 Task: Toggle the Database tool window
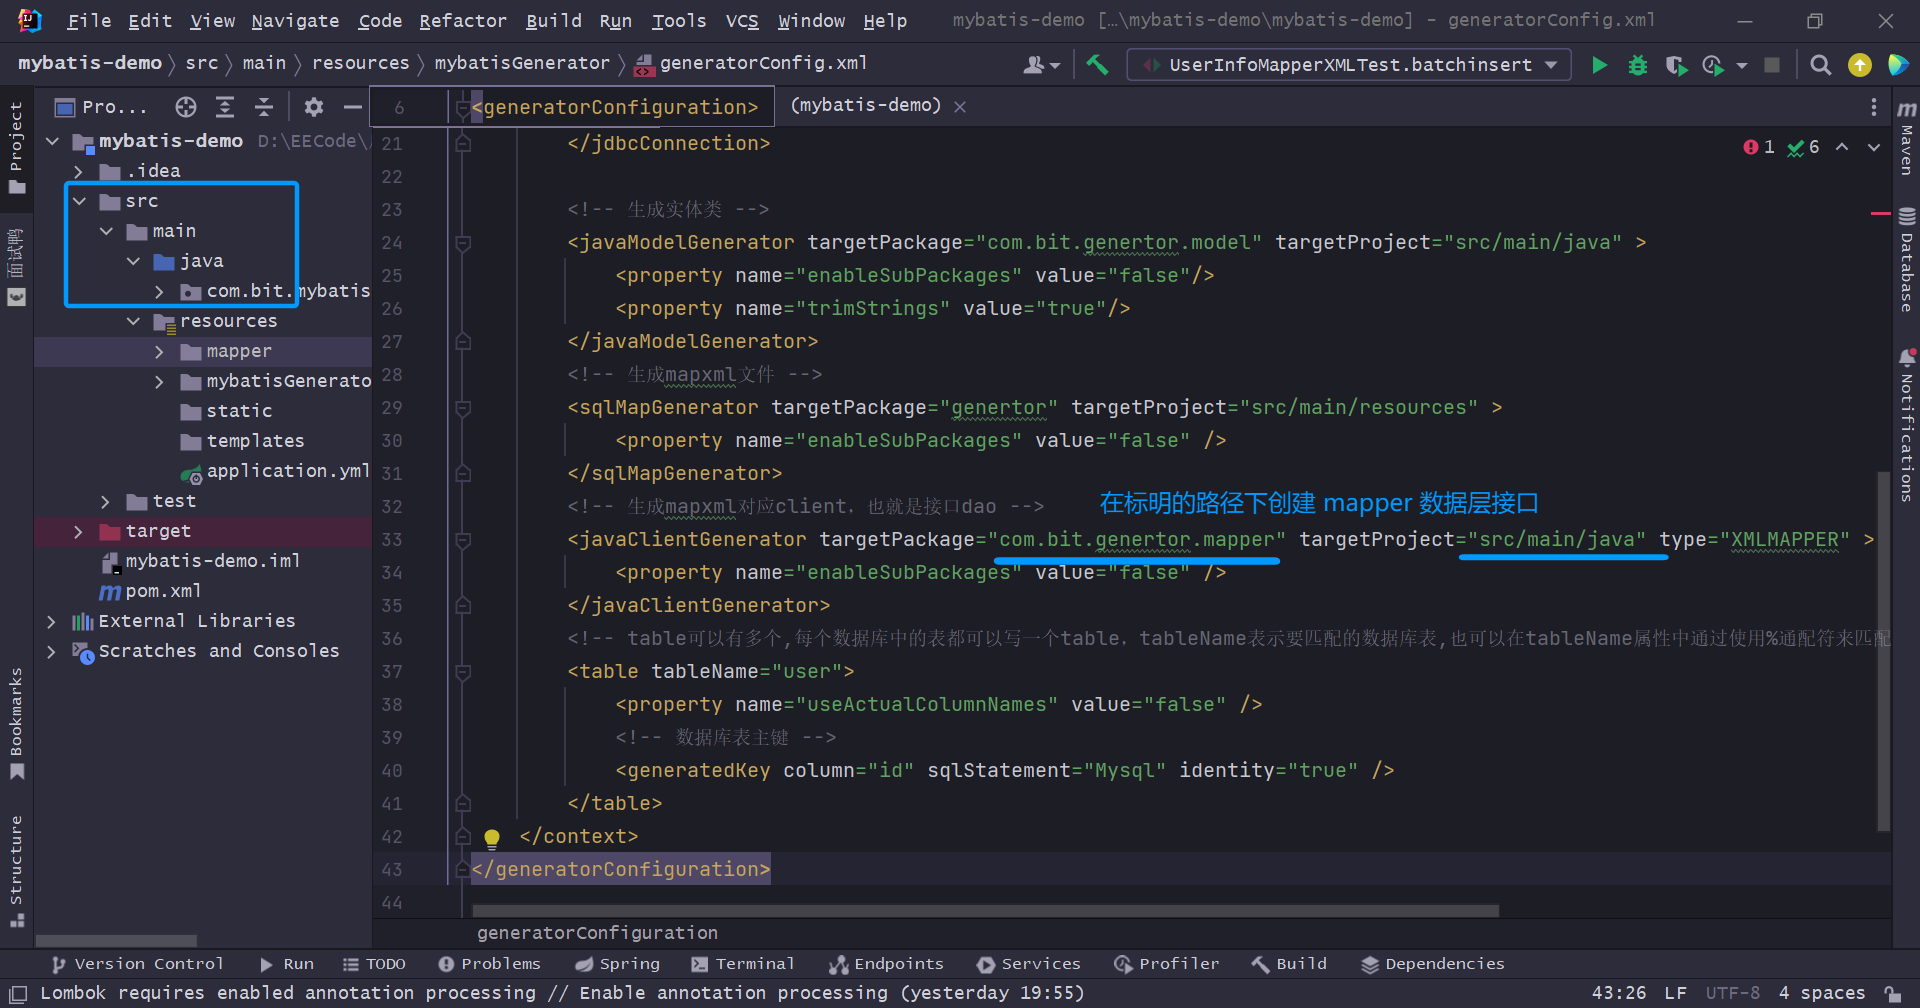coord(1906,260)
